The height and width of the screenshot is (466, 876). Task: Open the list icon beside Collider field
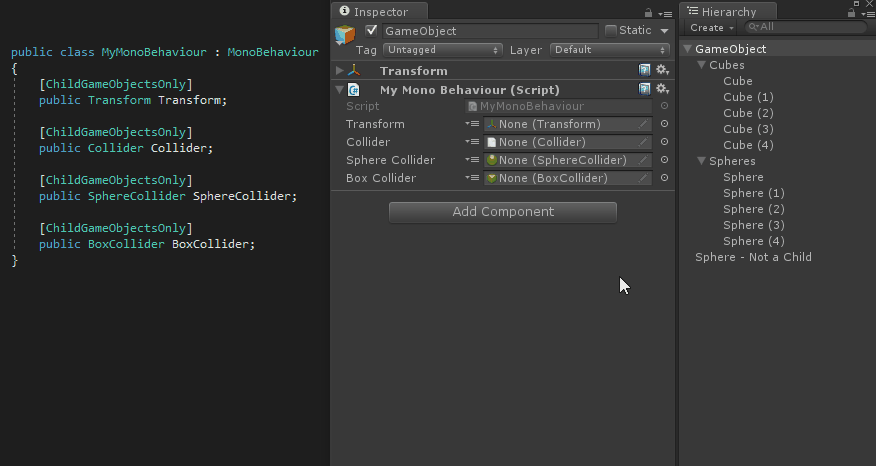pyautogui.click(x=472, y=142)
